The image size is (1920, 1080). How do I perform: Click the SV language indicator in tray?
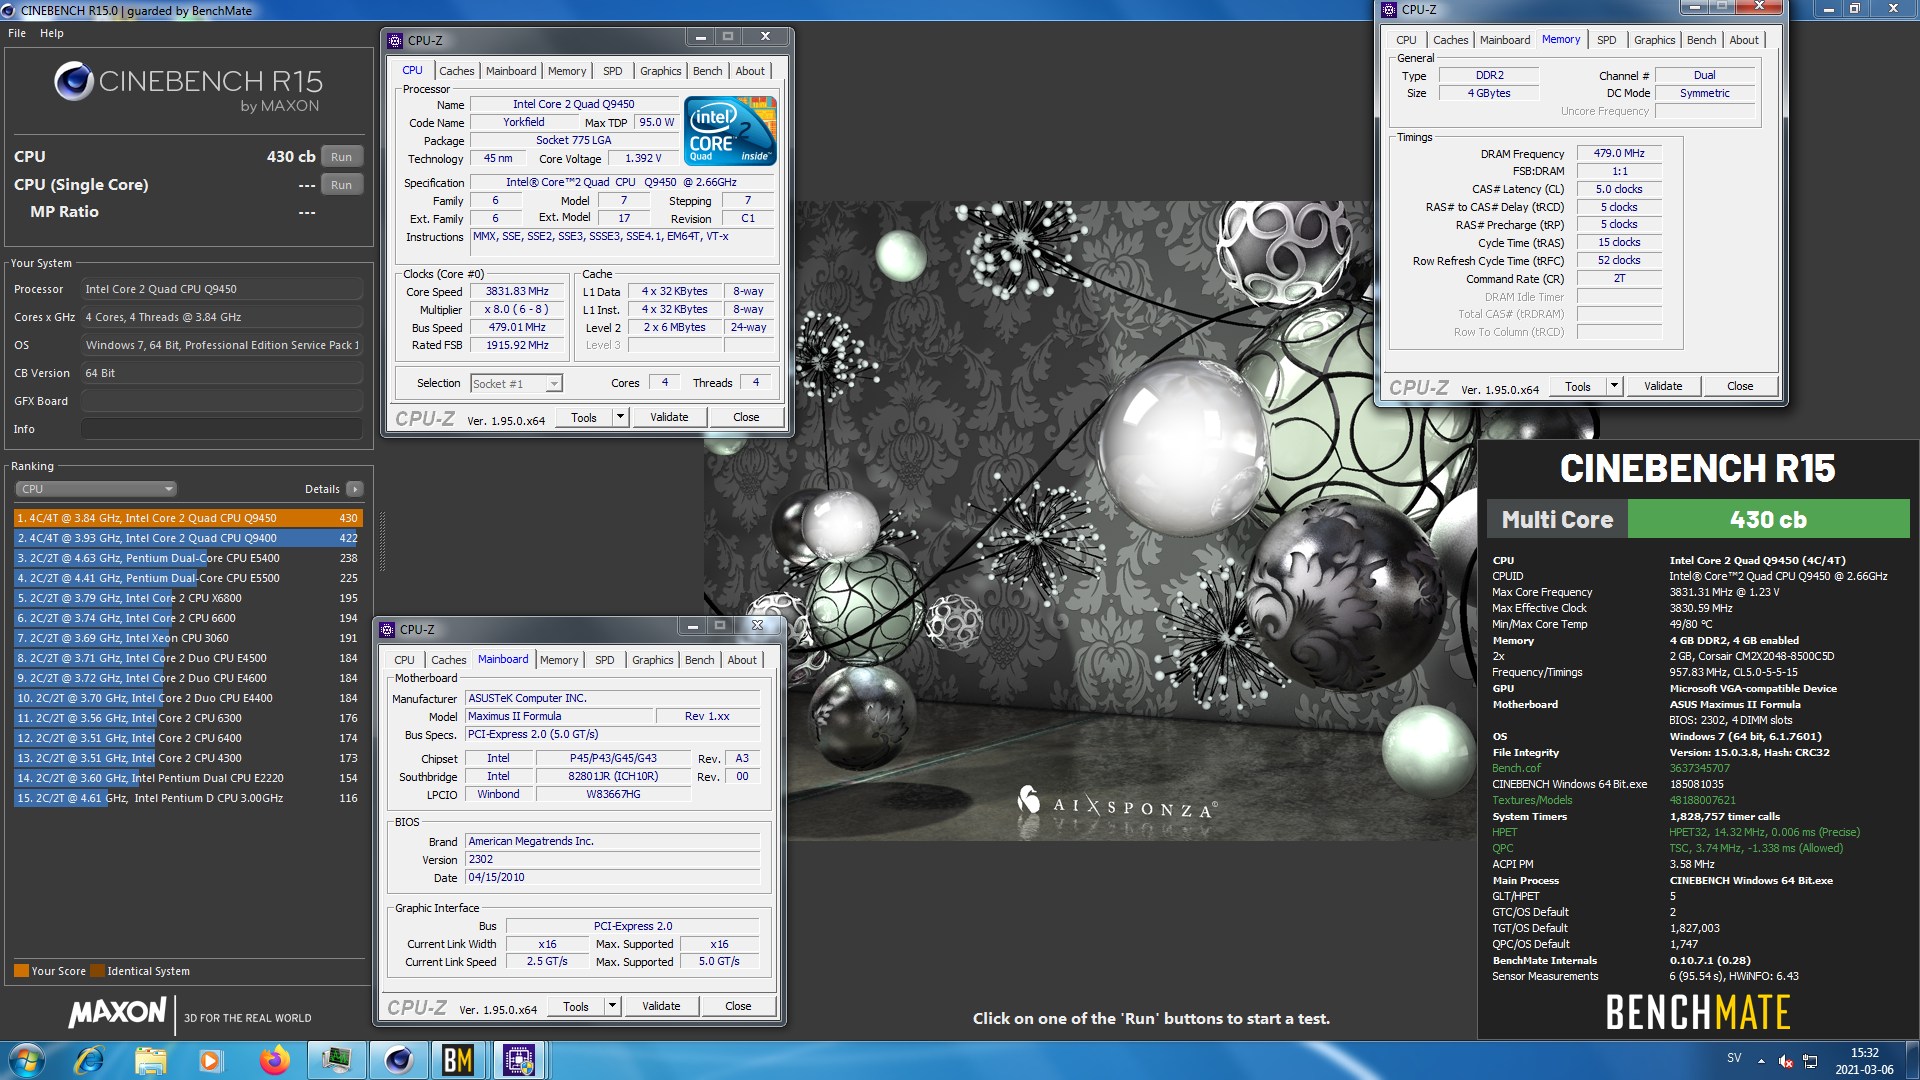coord(1734,1058)
